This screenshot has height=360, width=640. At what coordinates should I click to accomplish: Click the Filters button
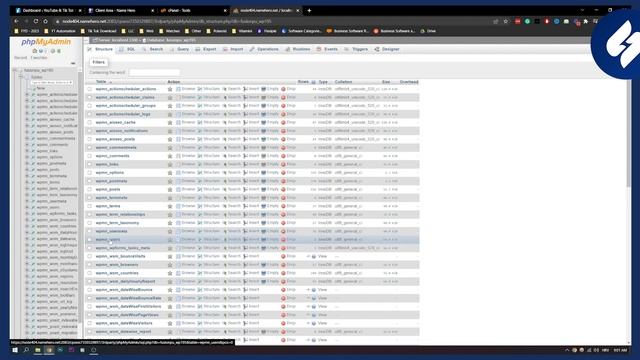pyautogui.click(x=98, y=62)
